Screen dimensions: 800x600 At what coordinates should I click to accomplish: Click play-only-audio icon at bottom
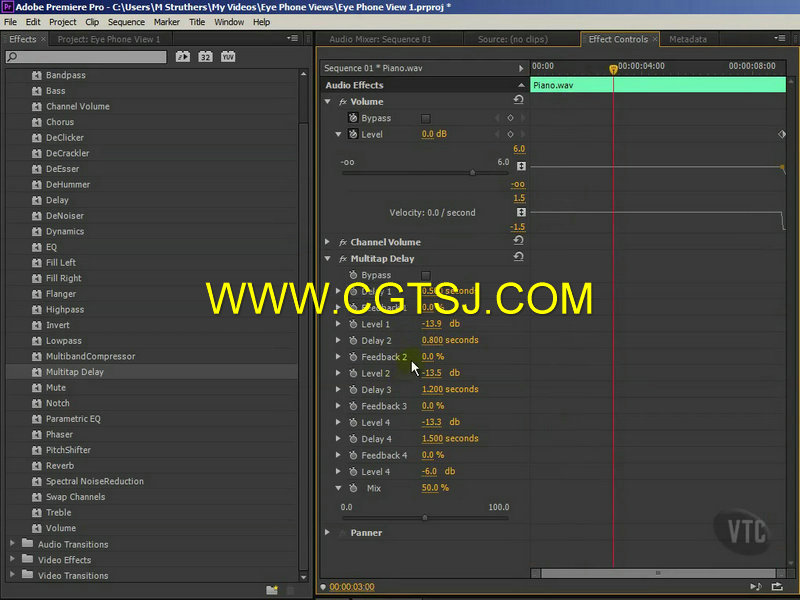(x=756, y=587)
